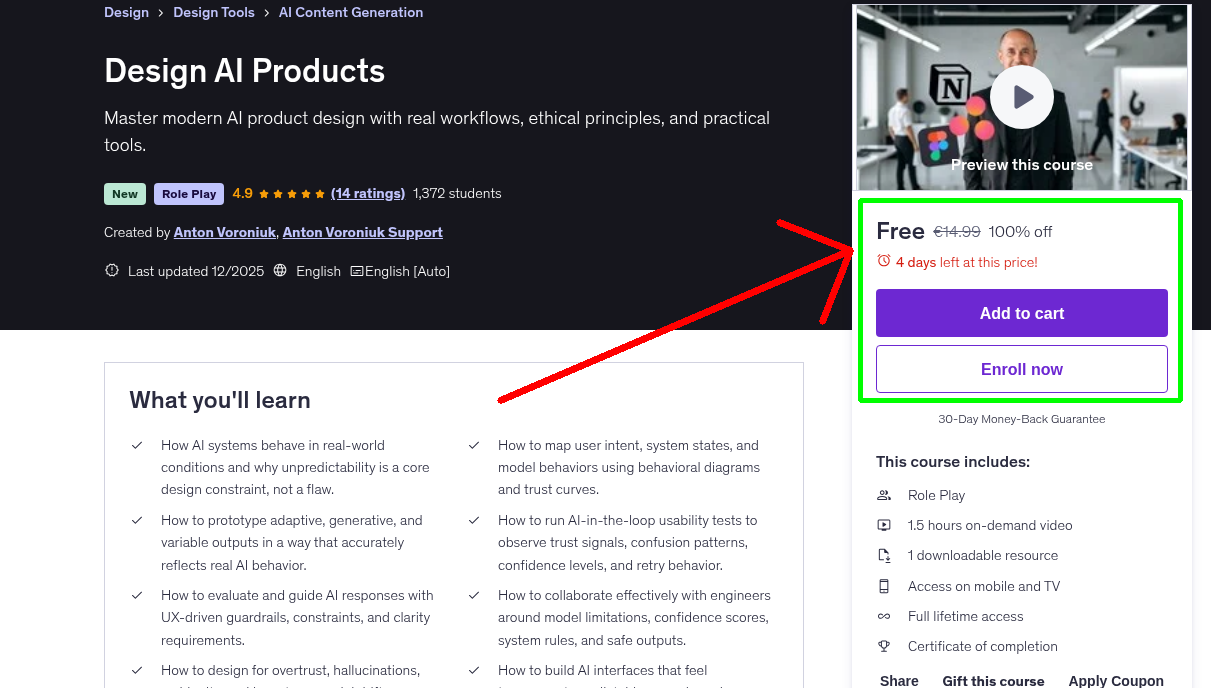Open the 14 ratings link
This screenshot has width=1211, height=688.
[368, 193]
